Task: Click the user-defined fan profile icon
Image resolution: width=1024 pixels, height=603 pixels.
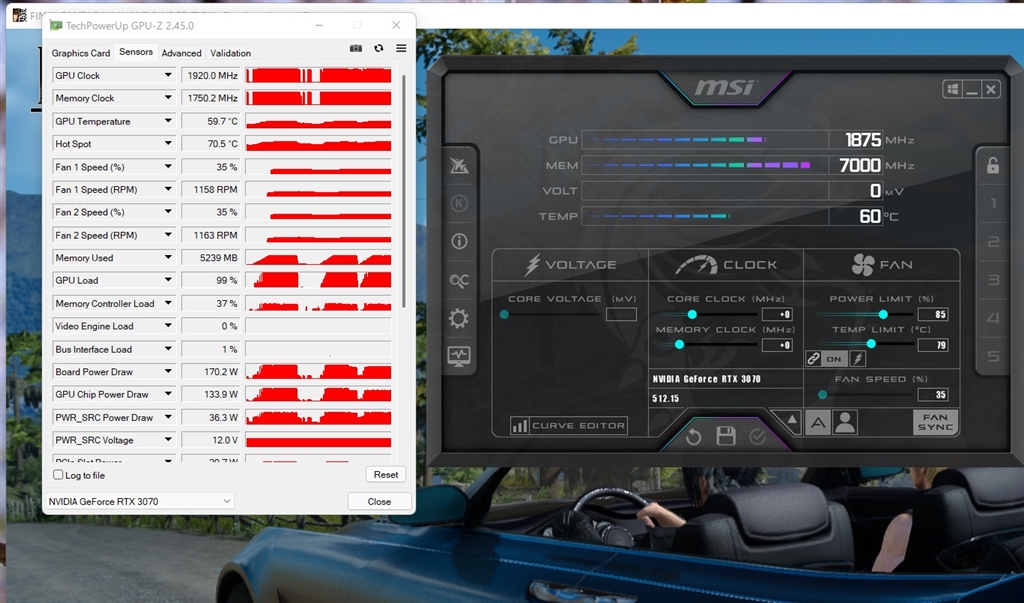Action: pyautogui.click(x=844, y=423)
